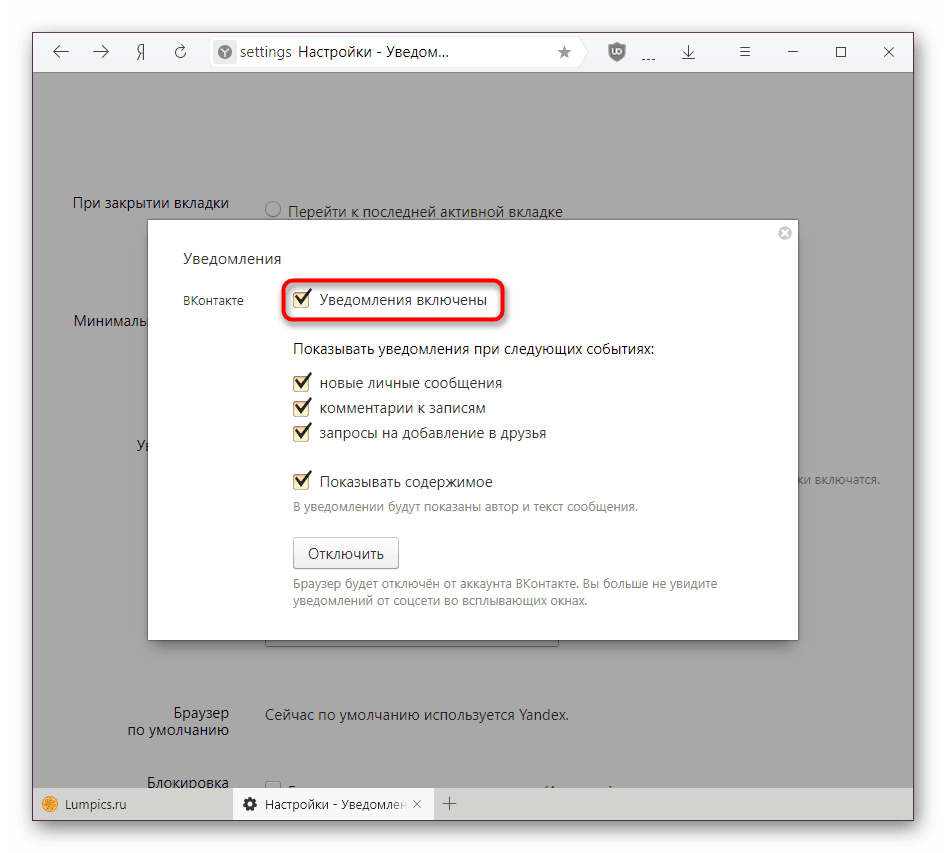Open the downloads arrow icon
Screen dimensions: 946x853
point(688,52)
